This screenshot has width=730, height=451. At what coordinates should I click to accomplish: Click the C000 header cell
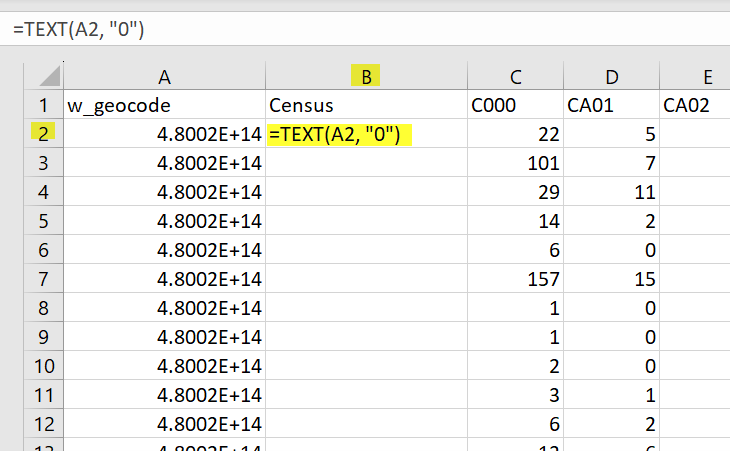pos(515,105)
